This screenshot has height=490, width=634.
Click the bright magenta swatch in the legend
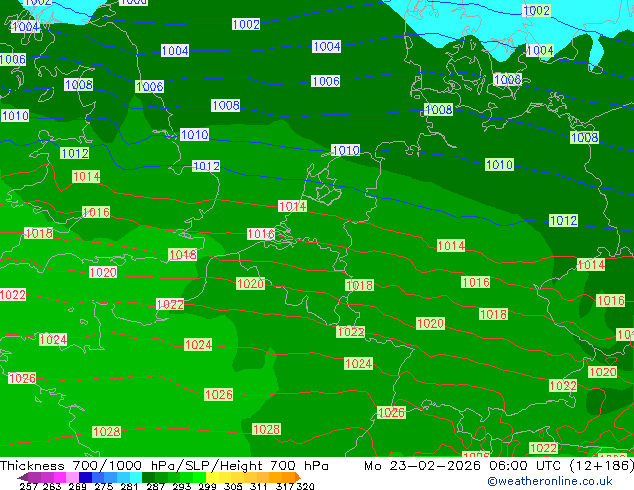point(60,477)
